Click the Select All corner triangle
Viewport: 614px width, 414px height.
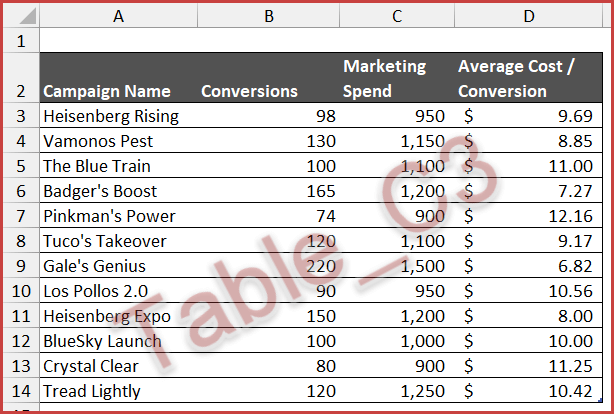[x=21, y=16]
